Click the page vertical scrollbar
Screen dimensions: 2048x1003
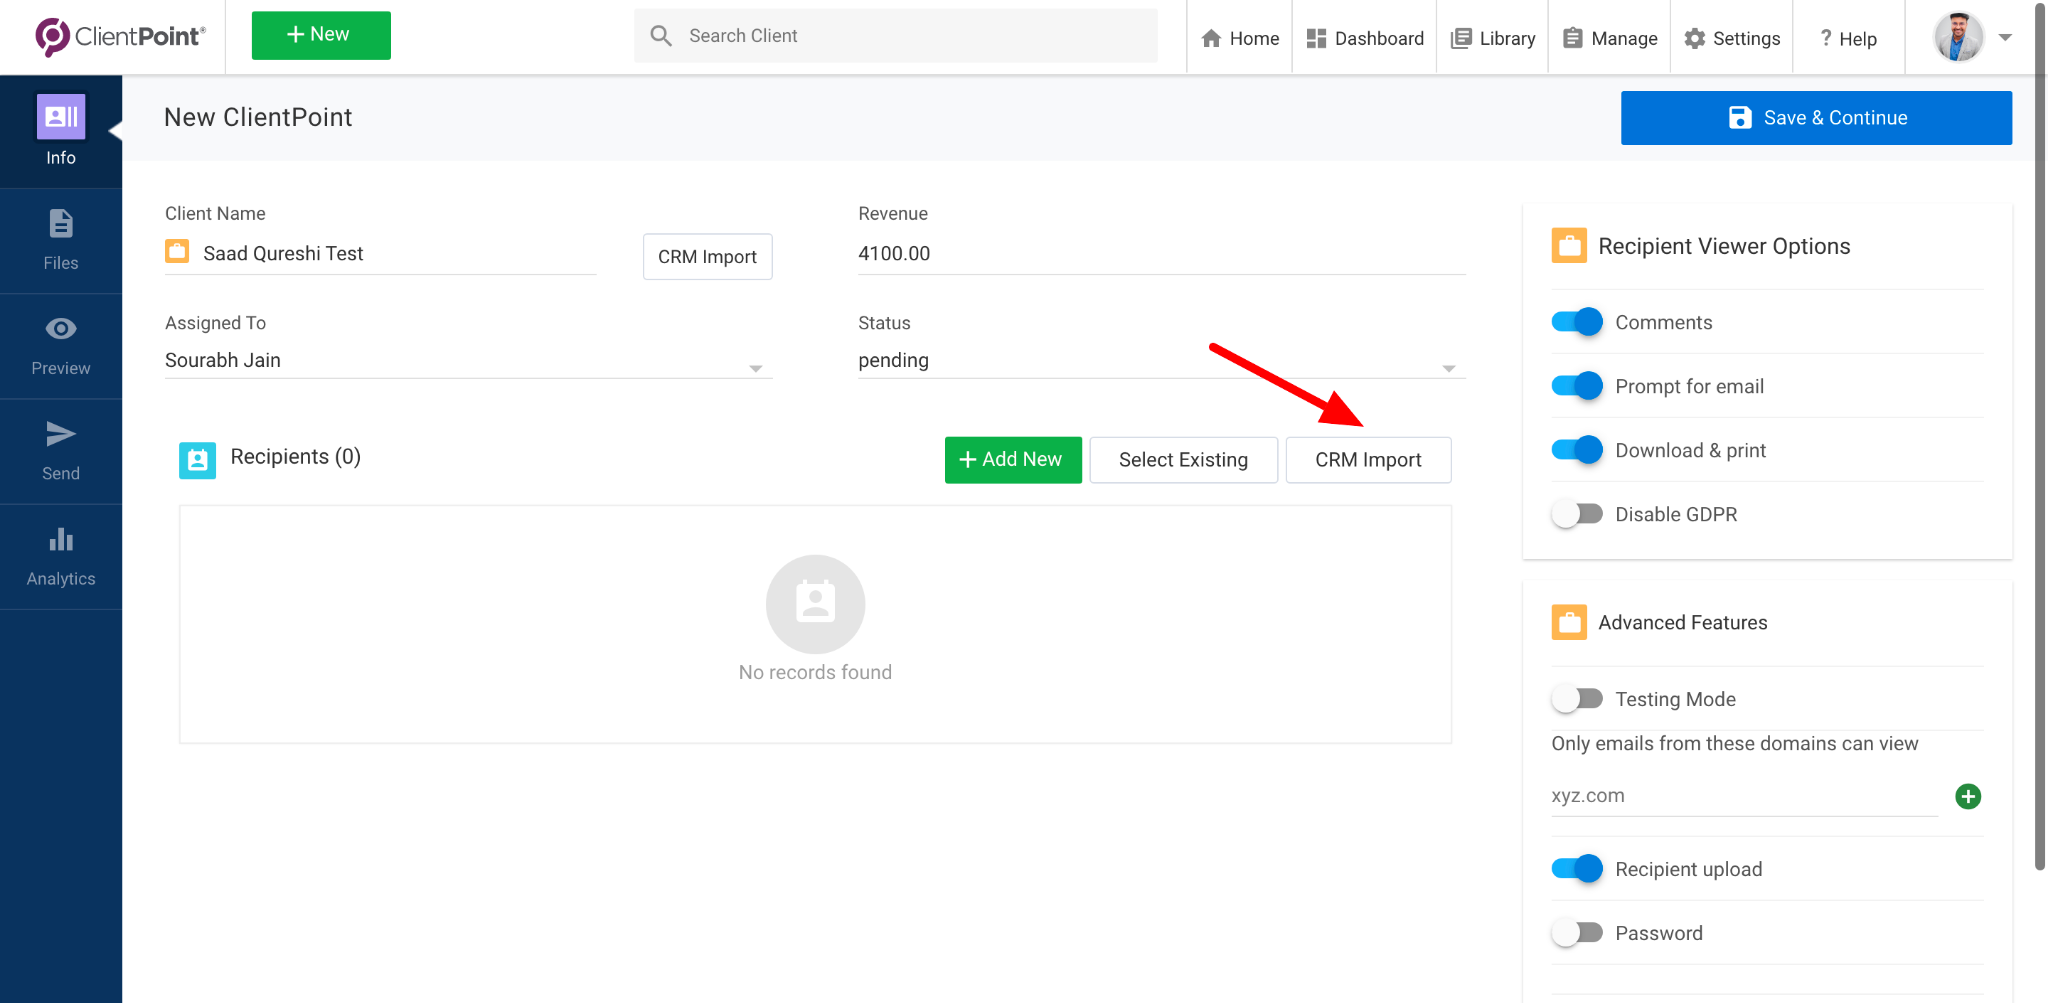2040,436
